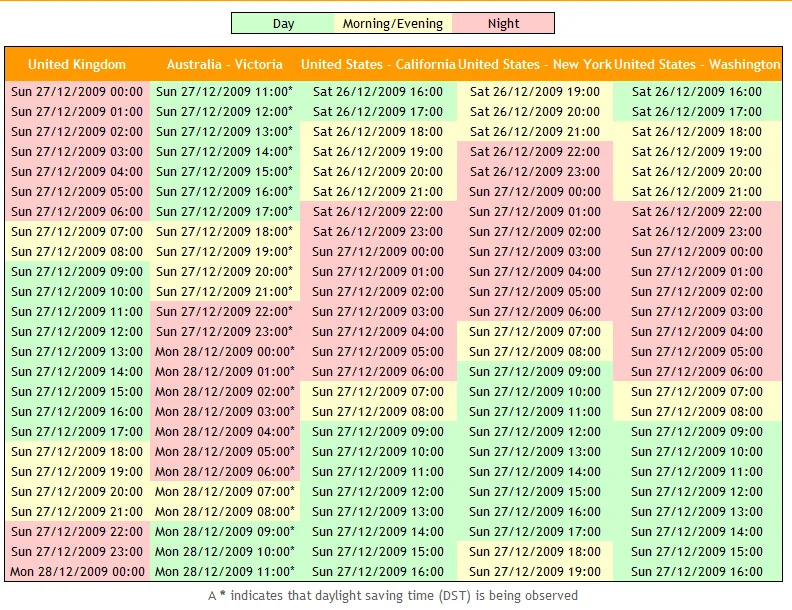Click New York cell Sat 26/12/2009 22:00
Viewport: 792px width, 610px height.
point(535,151)
